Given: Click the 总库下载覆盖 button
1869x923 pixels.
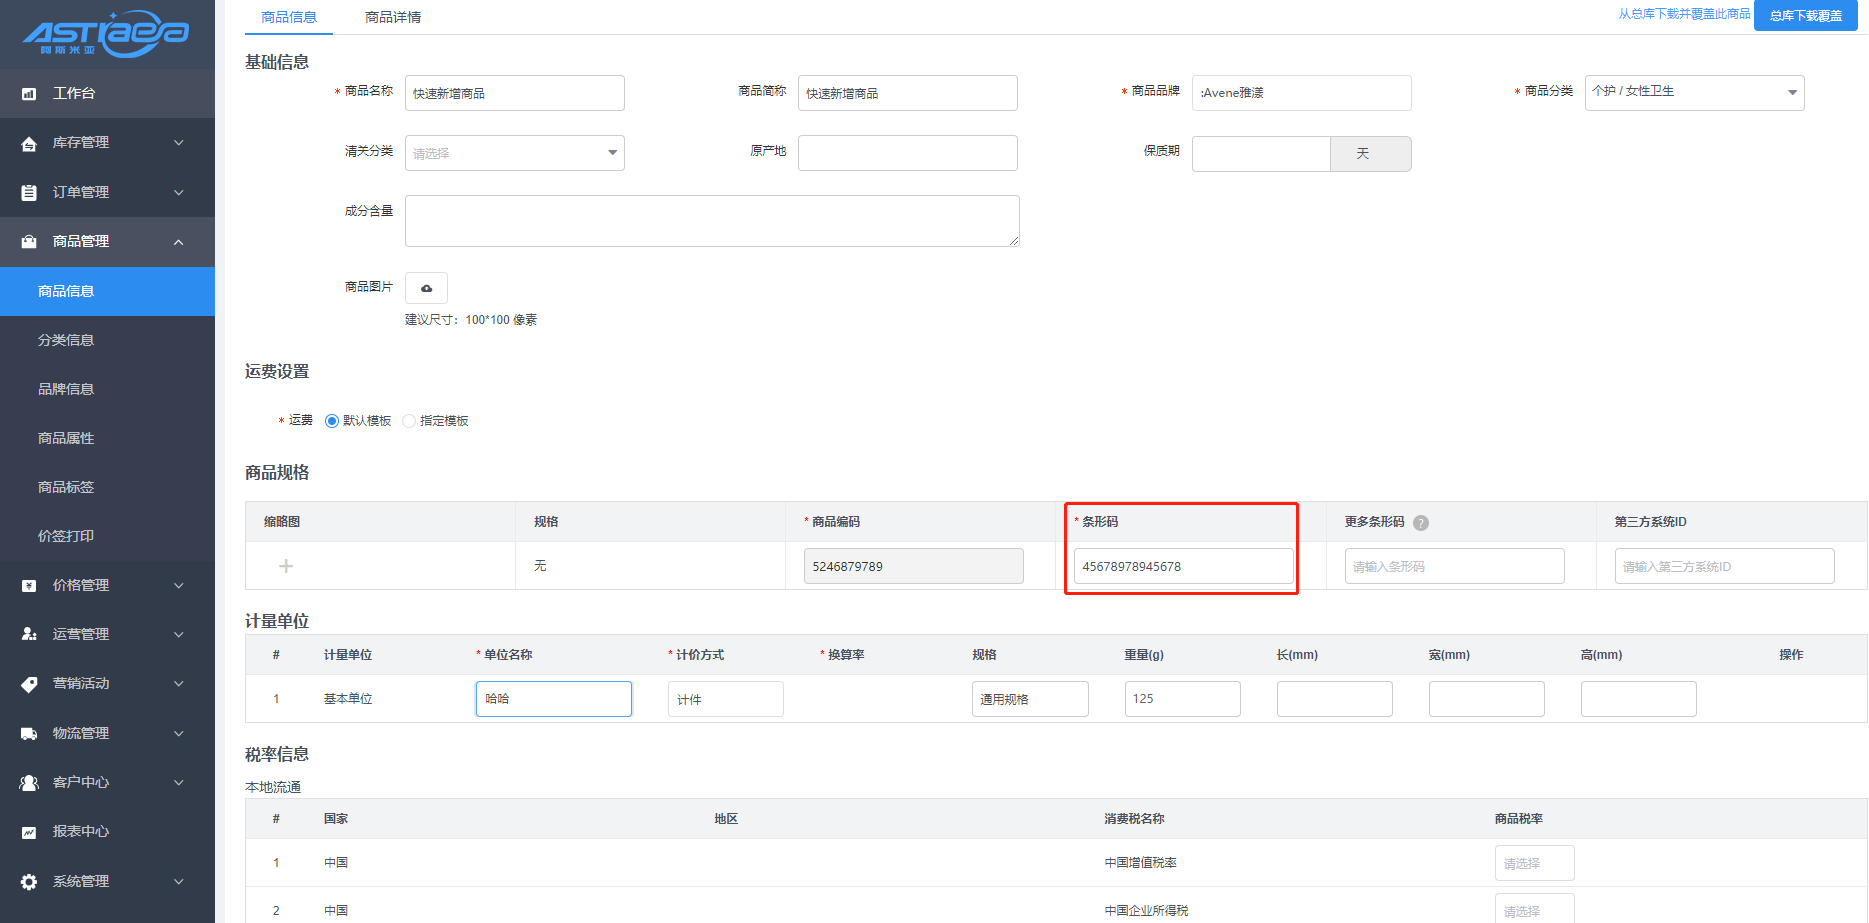Looking at the screenshot, I should click(x=1805, y=16).
